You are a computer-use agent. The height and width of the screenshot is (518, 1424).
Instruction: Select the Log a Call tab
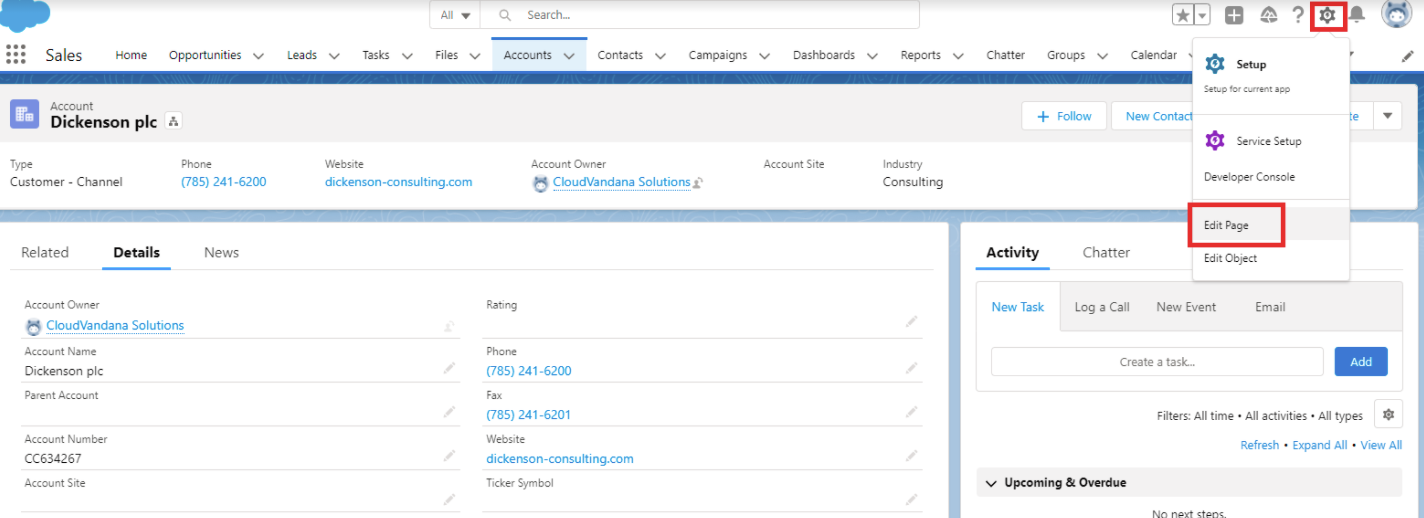tap(1102, 307)
